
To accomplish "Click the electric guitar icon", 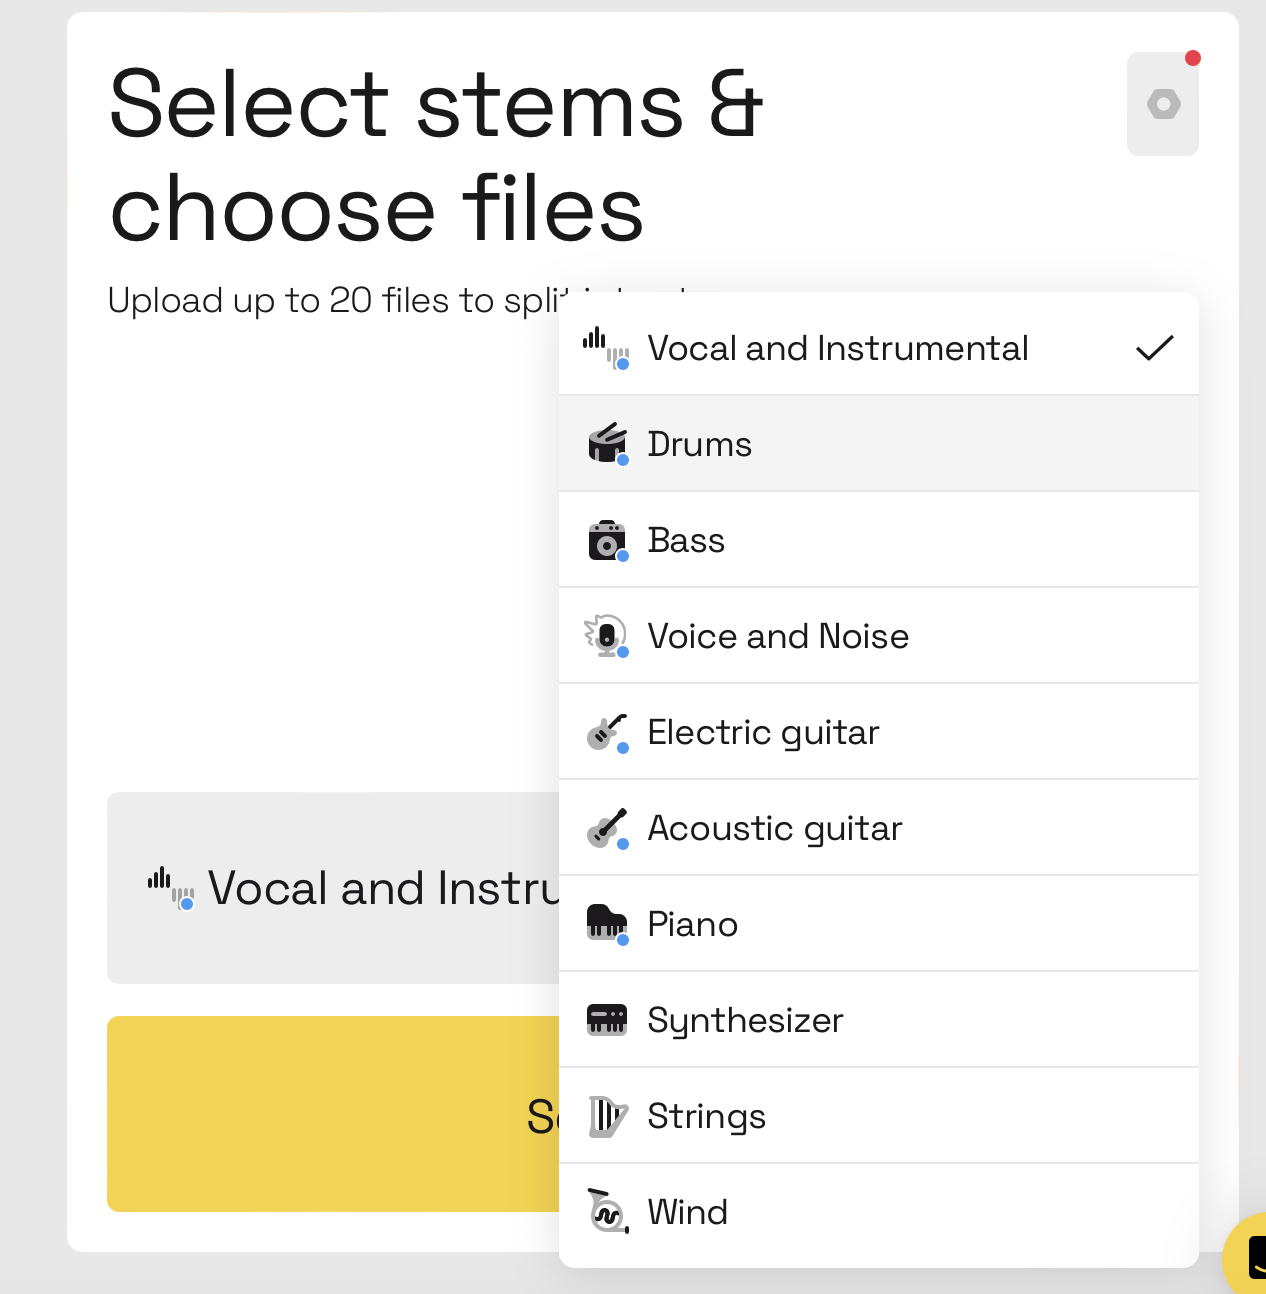I will [607, 732].
